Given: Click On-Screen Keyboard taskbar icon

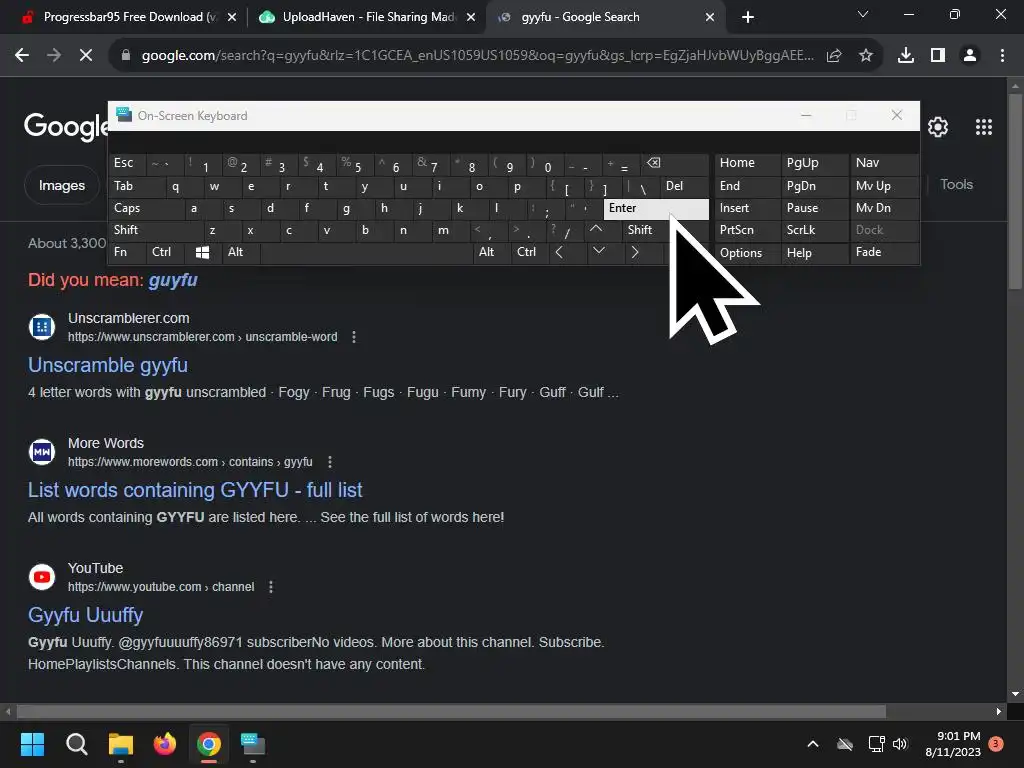Looking at the screenshot, I should (x=253, y=744).
